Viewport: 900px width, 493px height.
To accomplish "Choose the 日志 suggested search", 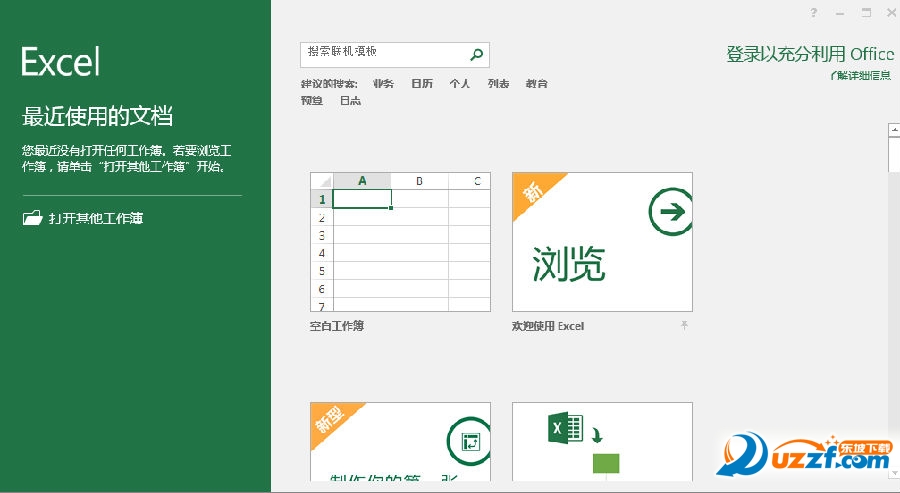I will tap(350, 101).
